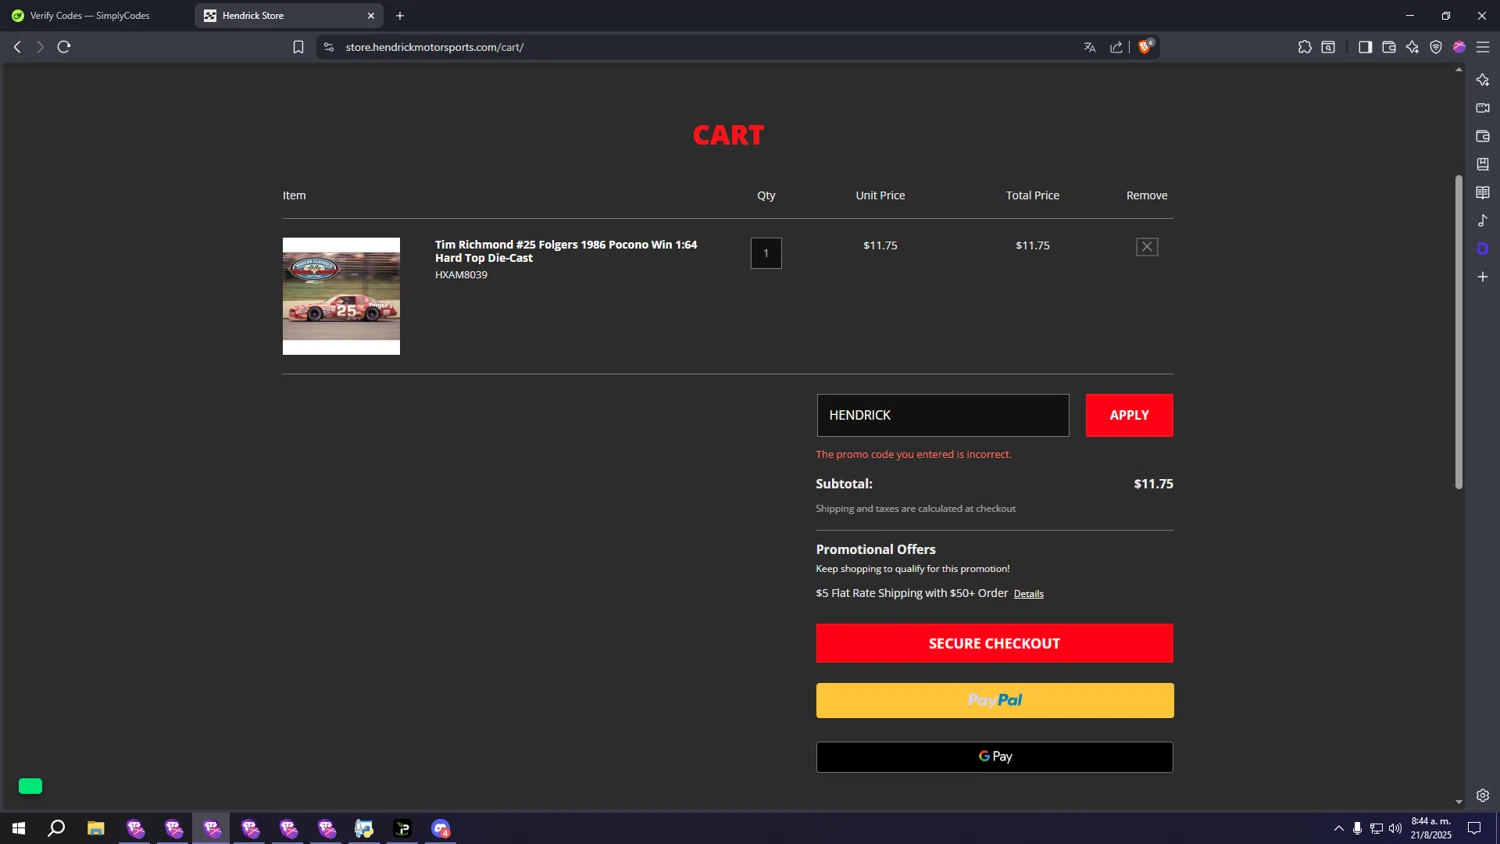
Task: Open sidebar reading list icon
Action: click(1483, 192)
